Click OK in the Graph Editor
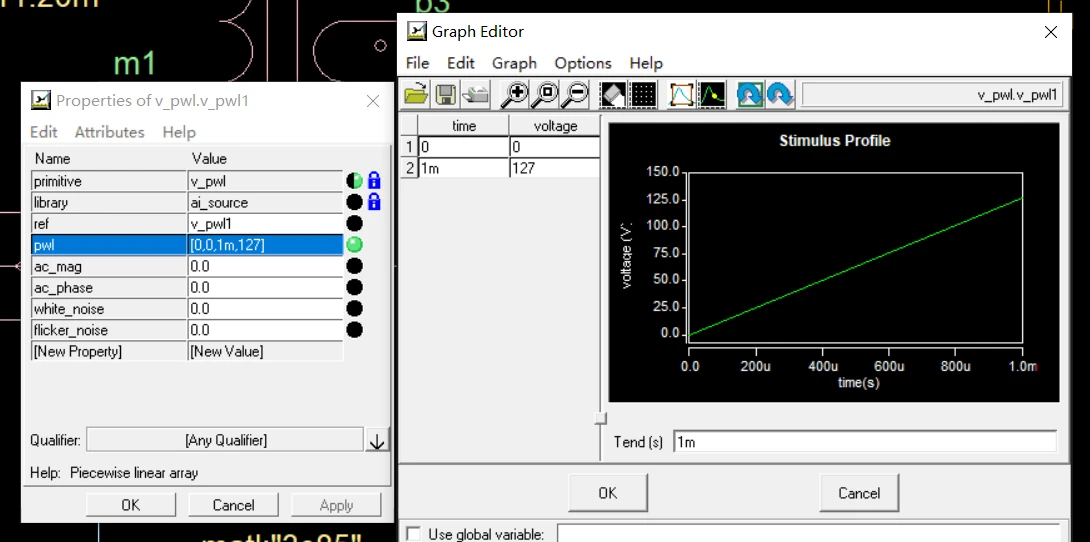This screenshot has width=1090, height=542. click(x=608, y=493)
